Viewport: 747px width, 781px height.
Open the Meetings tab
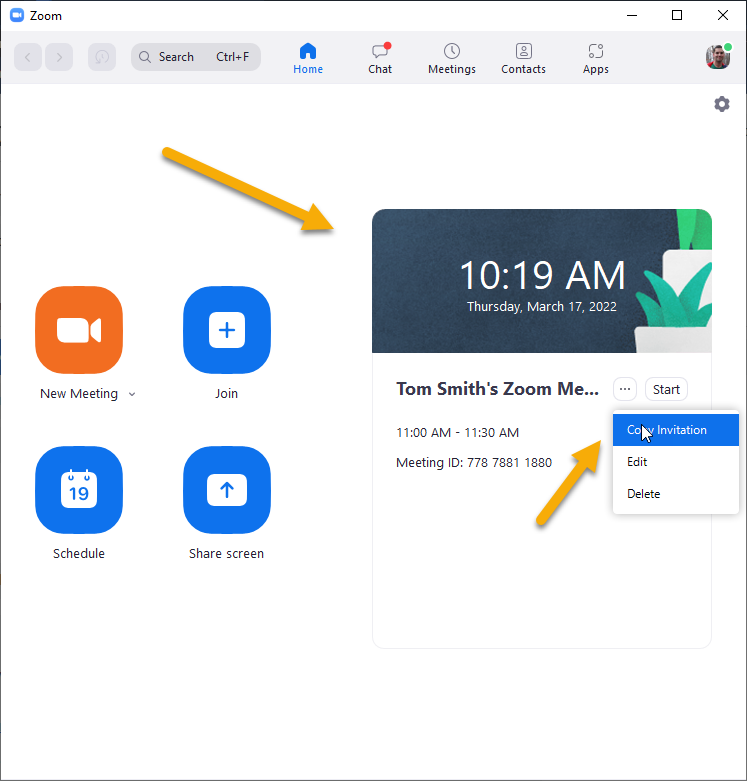[452, 59]
